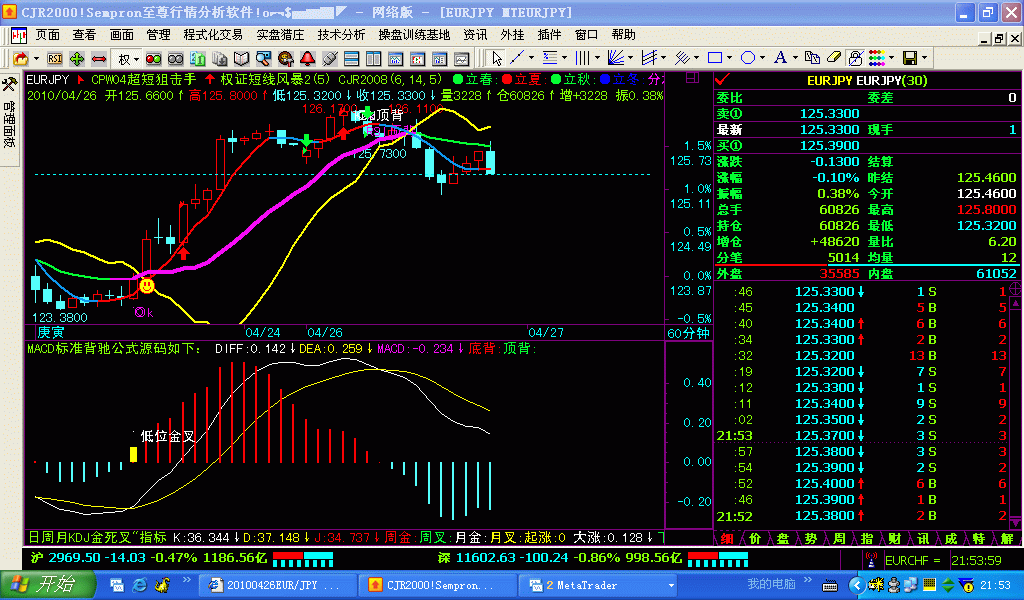Select the line drawing tool
Screen dimensions: 1024x600
coord(517,58)
